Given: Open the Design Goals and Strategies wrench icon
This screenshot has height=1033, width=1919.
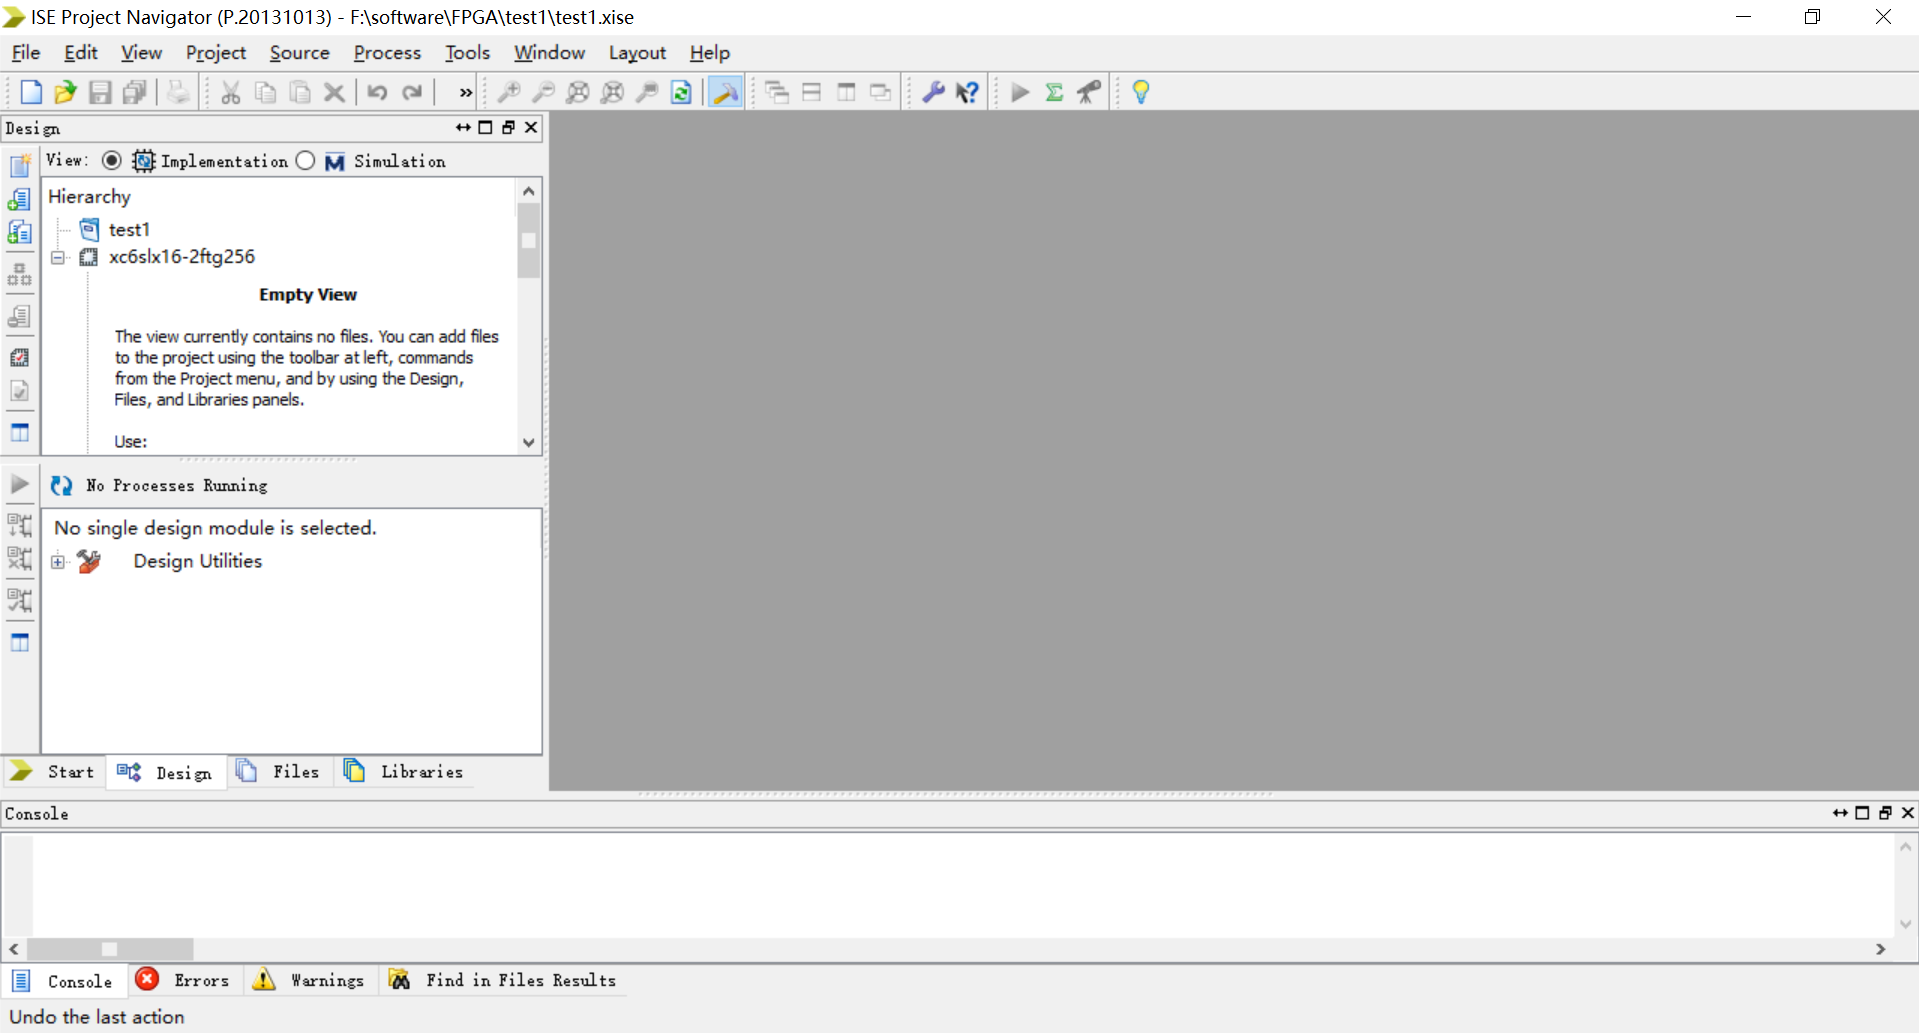Looking at the screenshot, I should coord(933,91).
